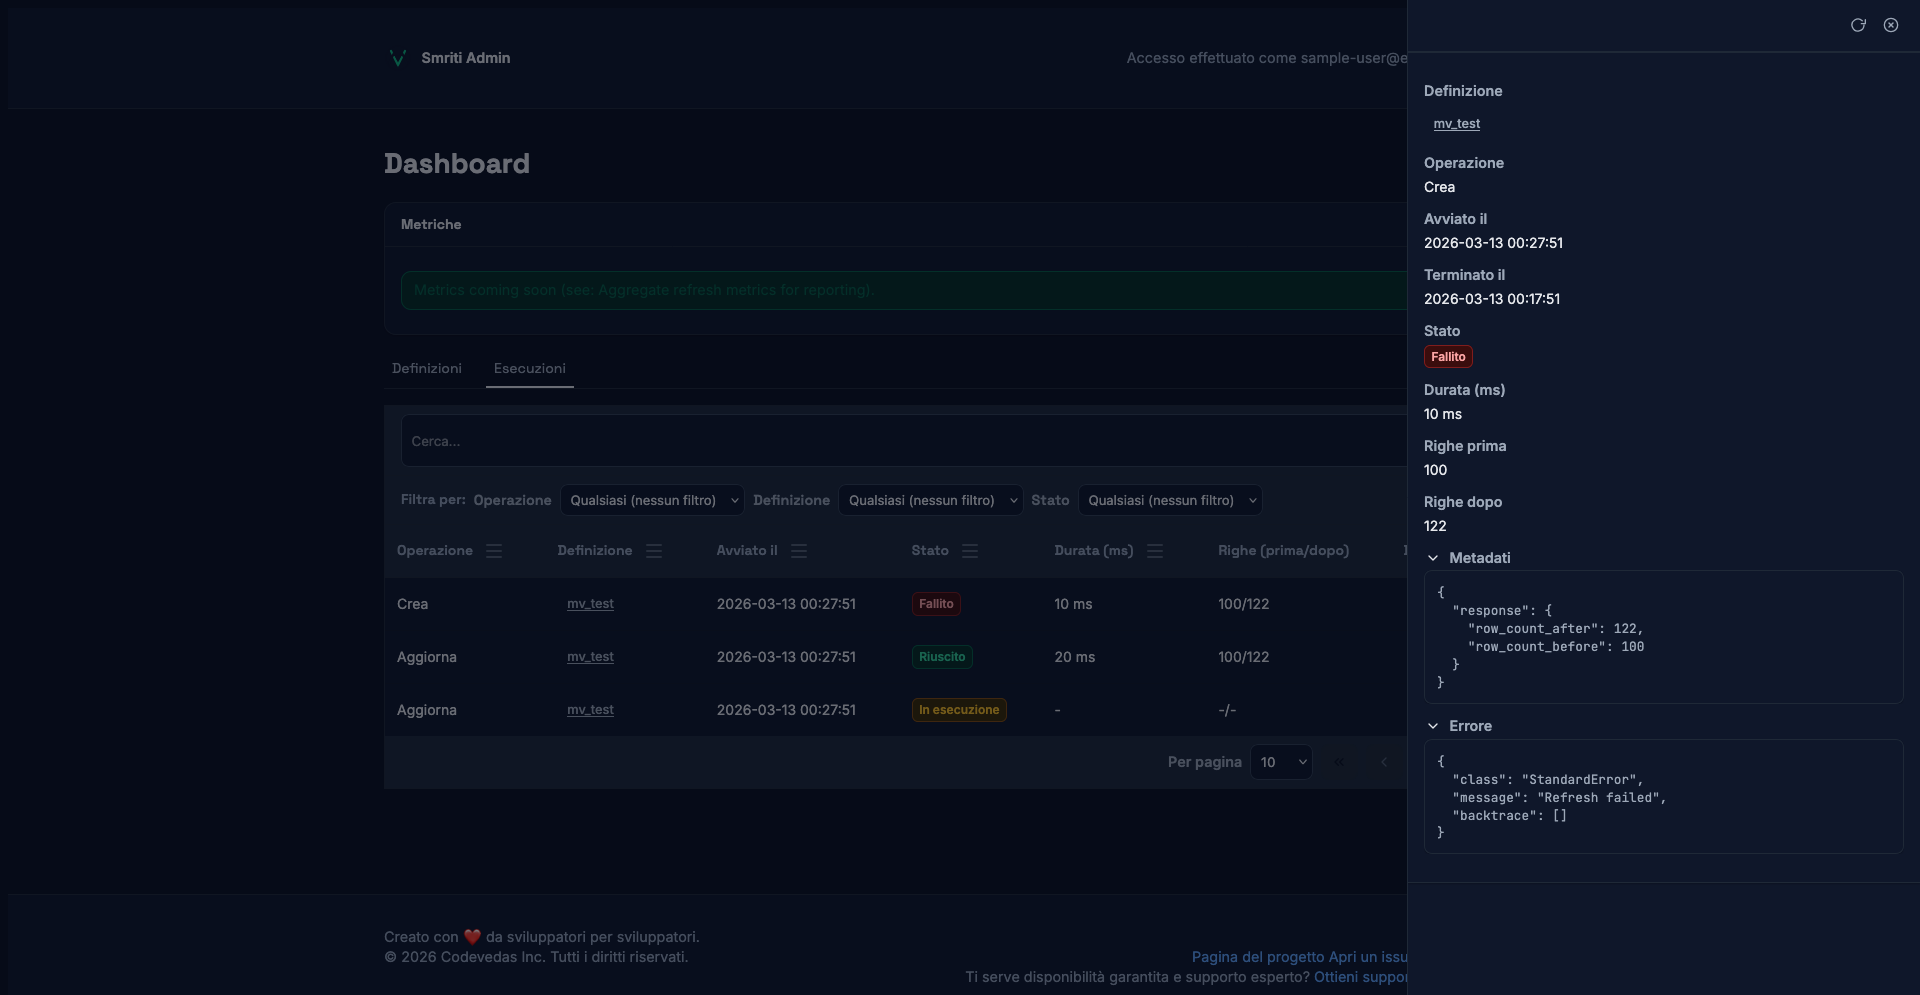1920x995 pixels.
Task: Open the Stato filter dropdown
Action: coord(1170,500)
